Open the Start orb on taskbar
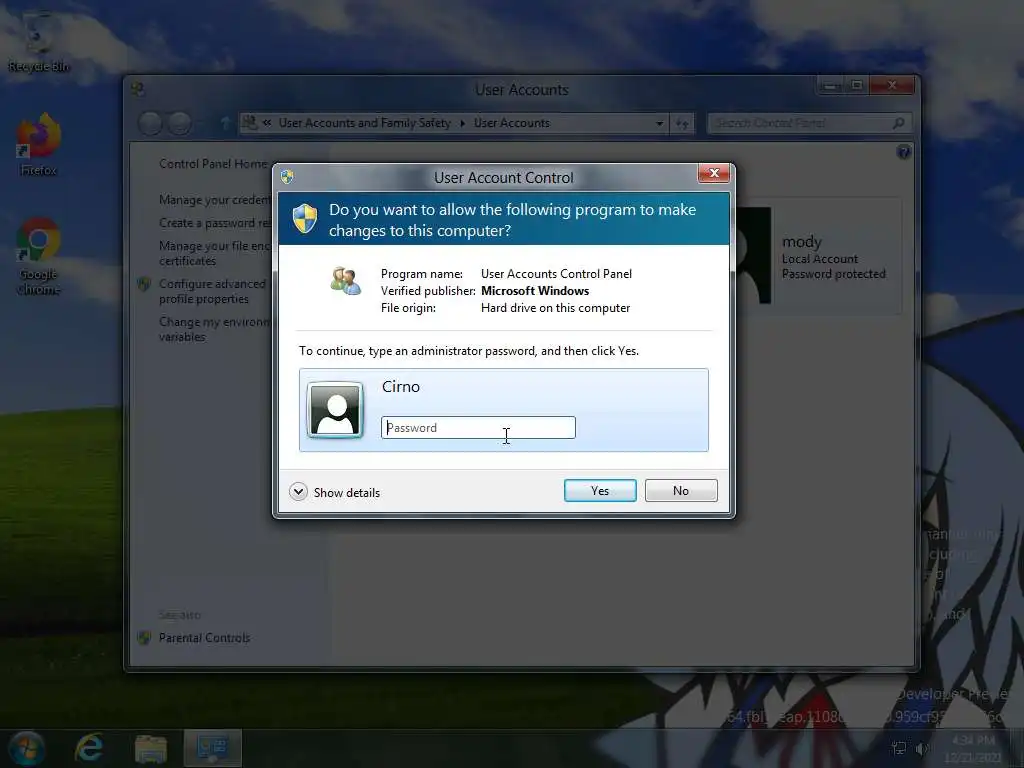This screenshot has width=1024, height=768. [27, 748]
